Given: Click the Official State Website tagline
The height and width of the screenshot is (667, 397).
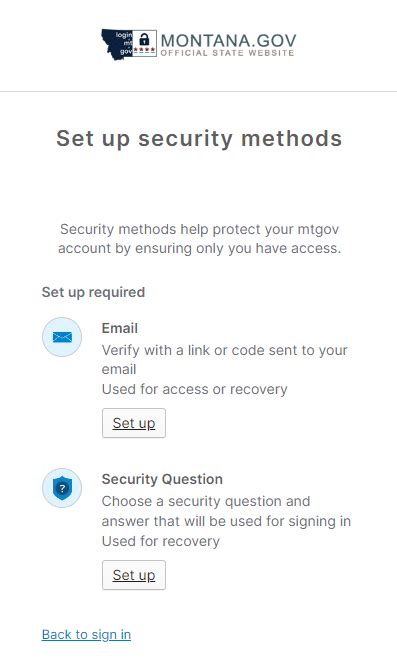Looking at the screenshot, I should (227, 53).
